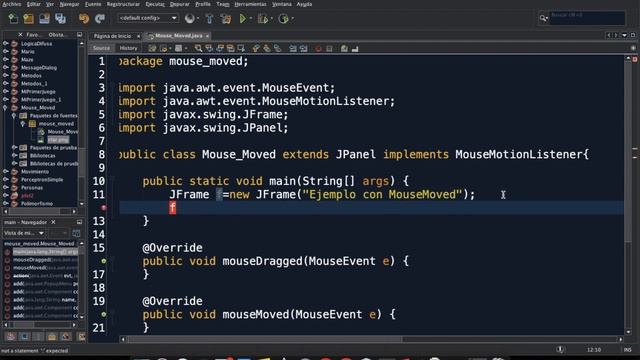The image size is (640, 360).
Task: Open the default config dropdown
Action: [148, 18]
